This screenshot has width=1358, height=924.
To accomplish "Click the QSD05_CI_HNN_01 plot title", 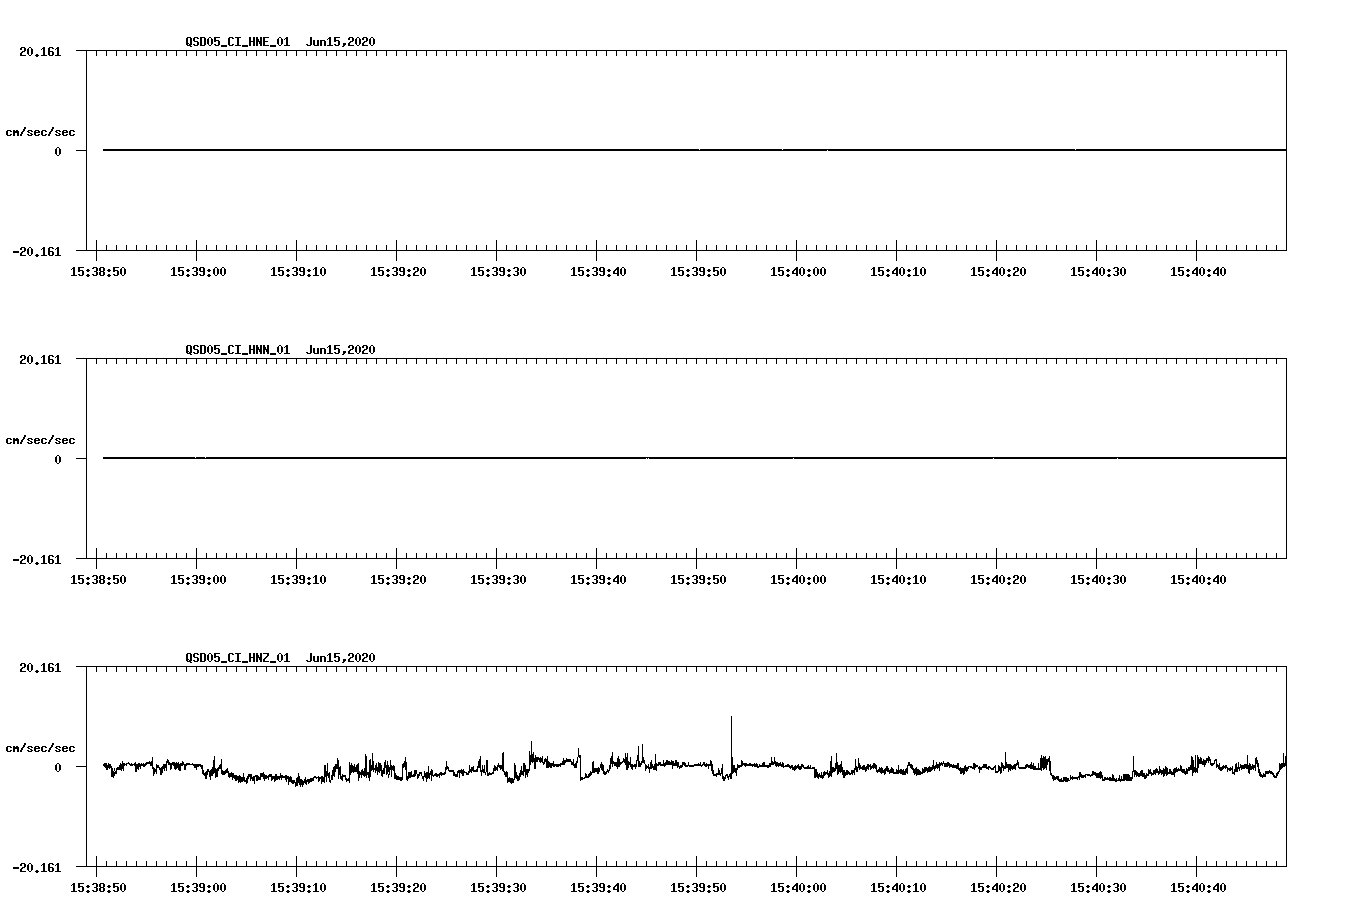I will [237, 350].
